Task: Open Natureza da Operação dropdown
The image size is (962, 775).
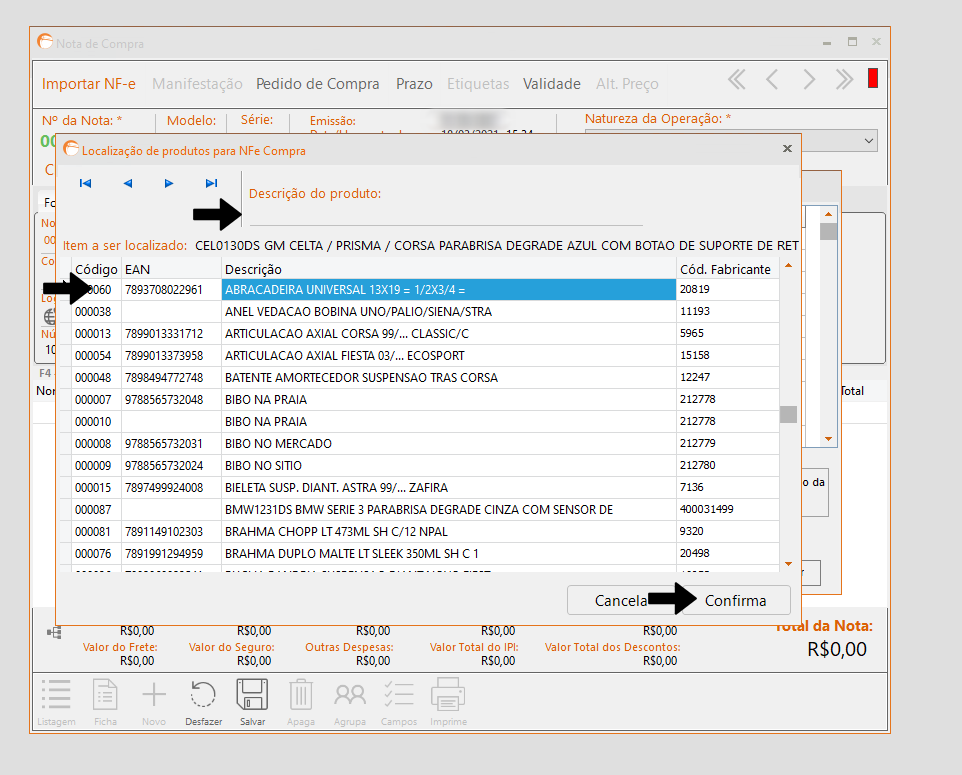Action: 867,141
